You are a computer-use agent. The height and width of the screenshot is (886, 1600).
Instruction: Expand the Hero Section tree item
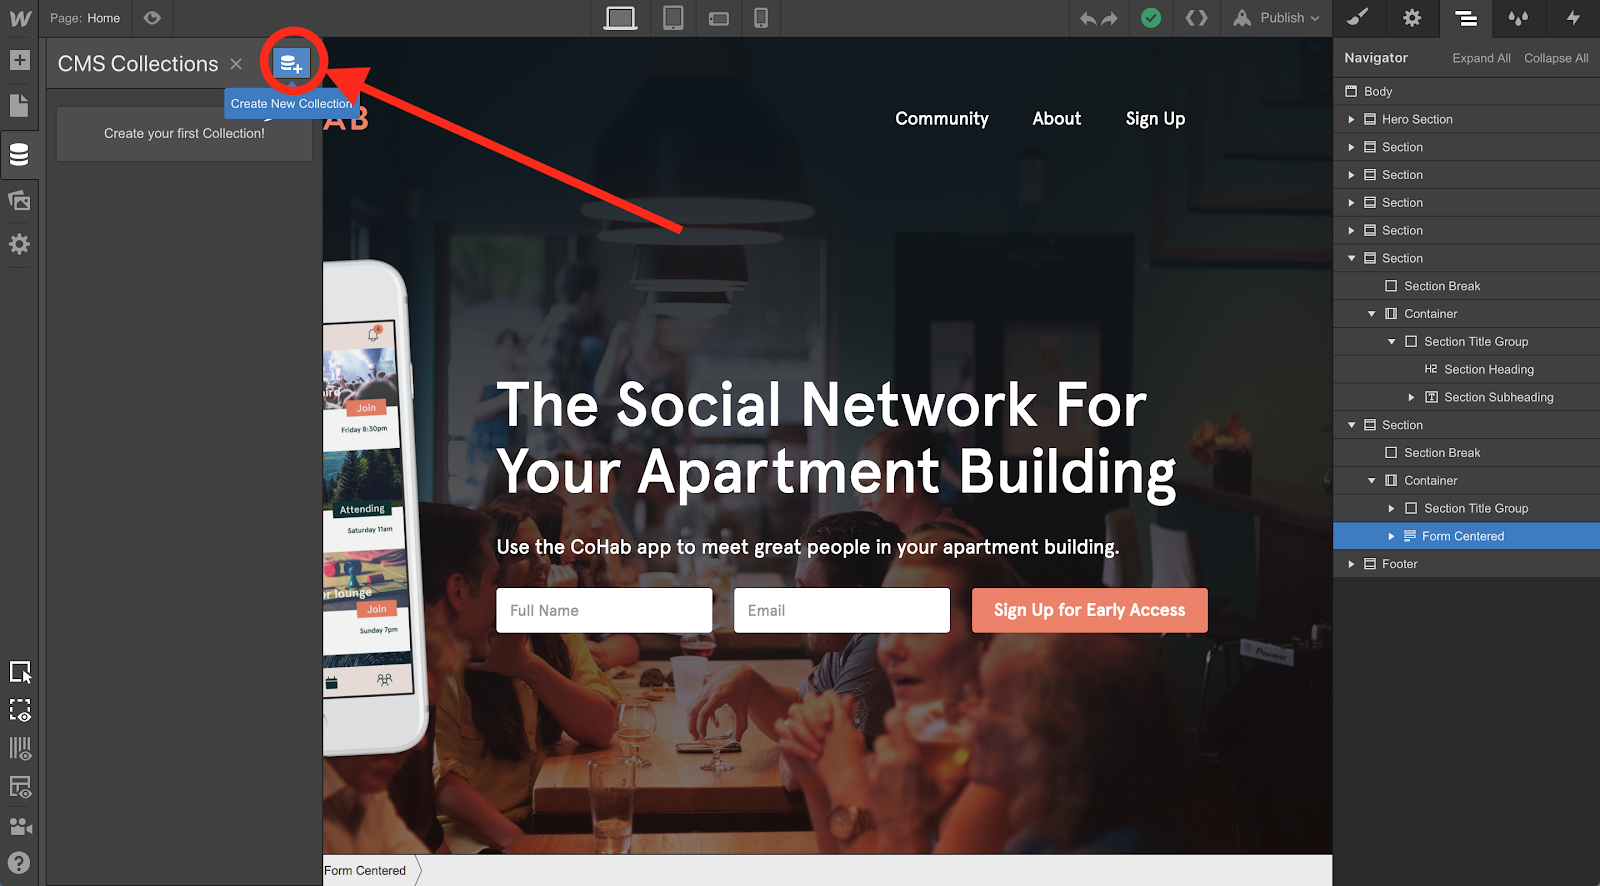[1351, 119]
